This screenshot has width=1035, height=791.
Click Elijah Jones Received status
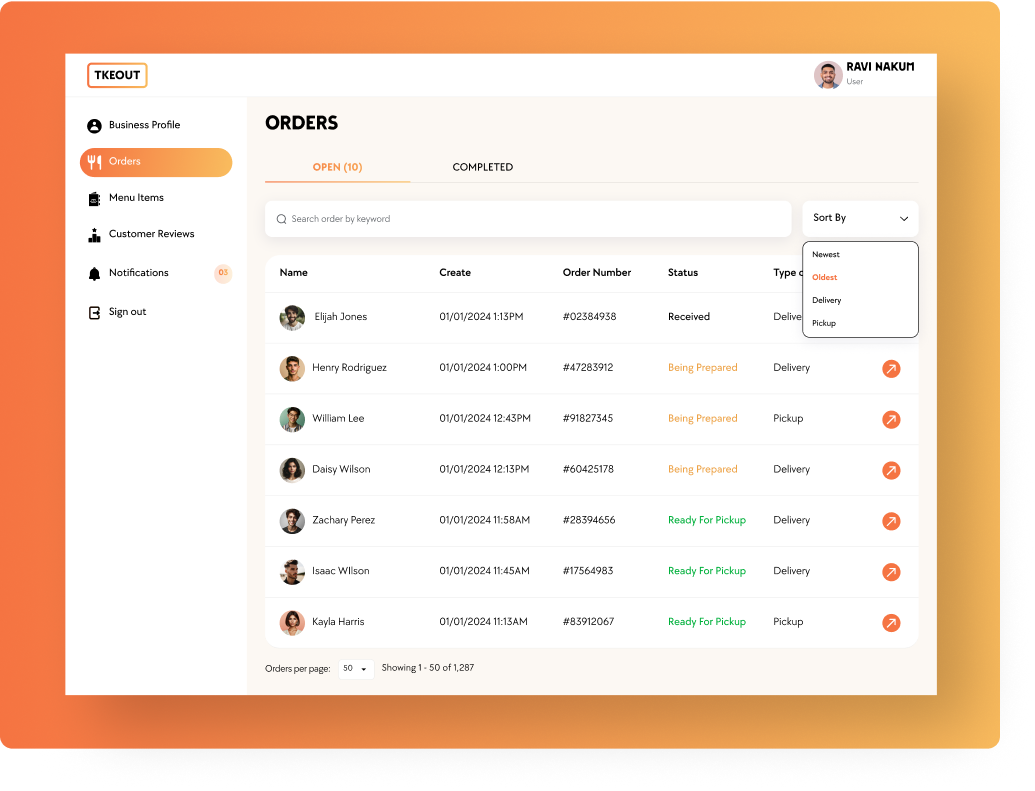[x=688, y=317]
